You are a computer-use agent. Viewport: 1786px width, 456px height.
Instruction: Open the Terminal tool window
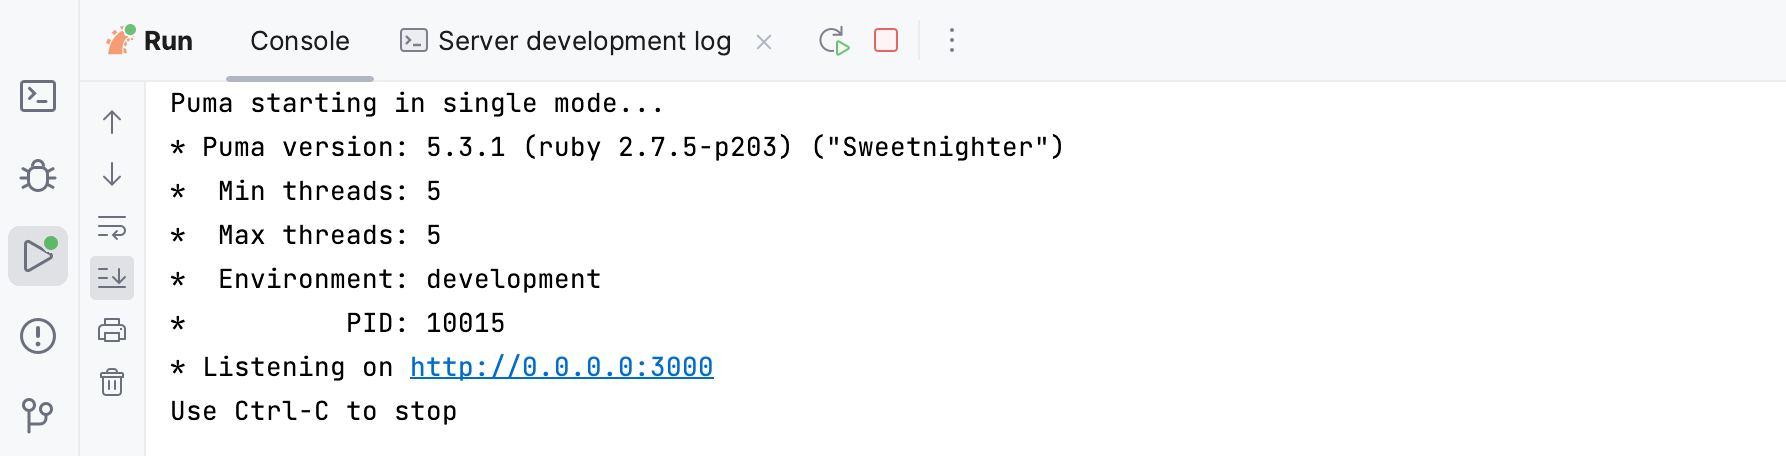(x=38, y=96)
